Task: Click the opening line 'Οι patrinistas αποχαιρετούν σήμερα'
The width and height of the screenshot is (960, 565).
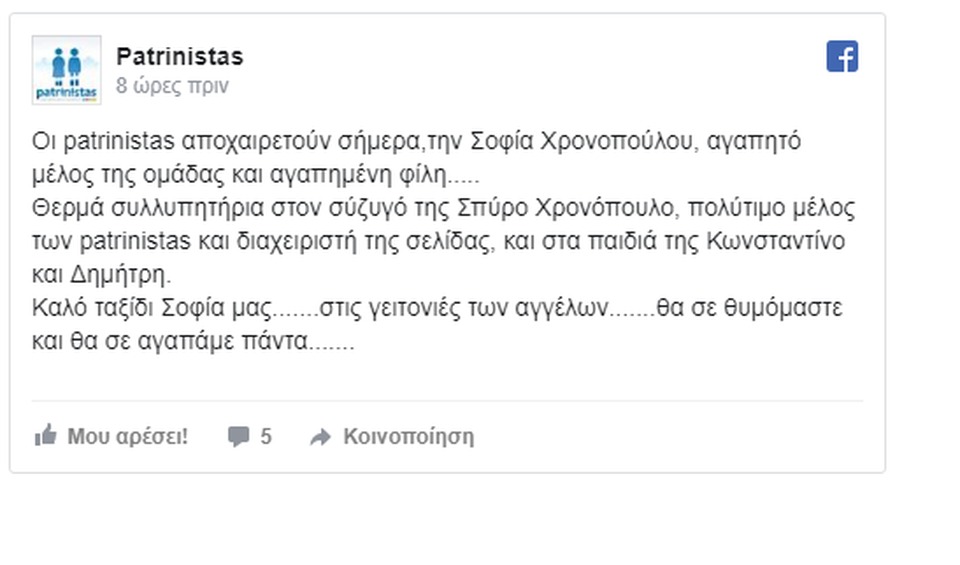Action: pyautogui.click(x=226, y=141)
